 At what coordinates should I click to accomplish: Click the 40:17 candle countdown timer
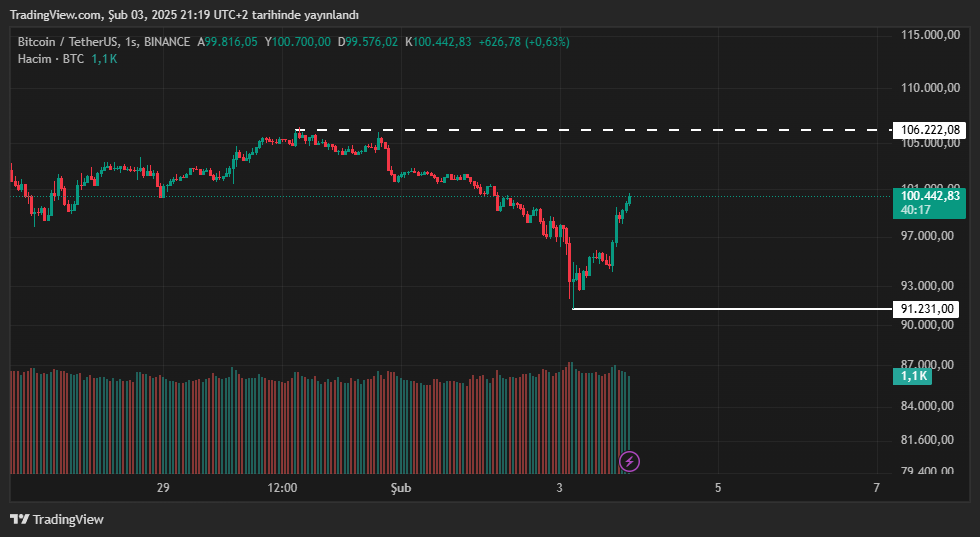coord(916,210)
